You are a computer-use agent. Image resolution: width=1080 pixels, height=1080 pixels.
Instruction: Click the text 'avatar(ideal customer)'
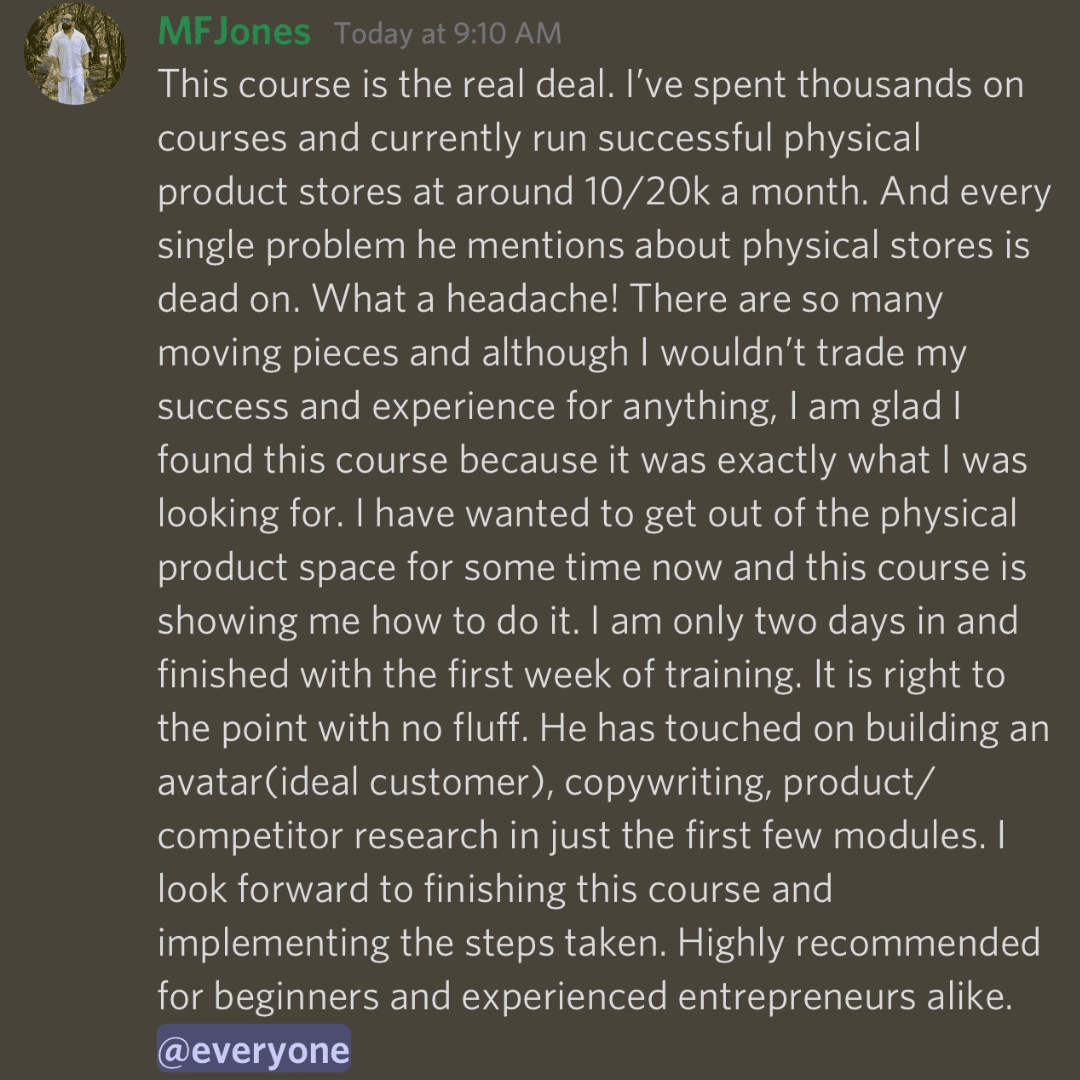coord(355,782)
